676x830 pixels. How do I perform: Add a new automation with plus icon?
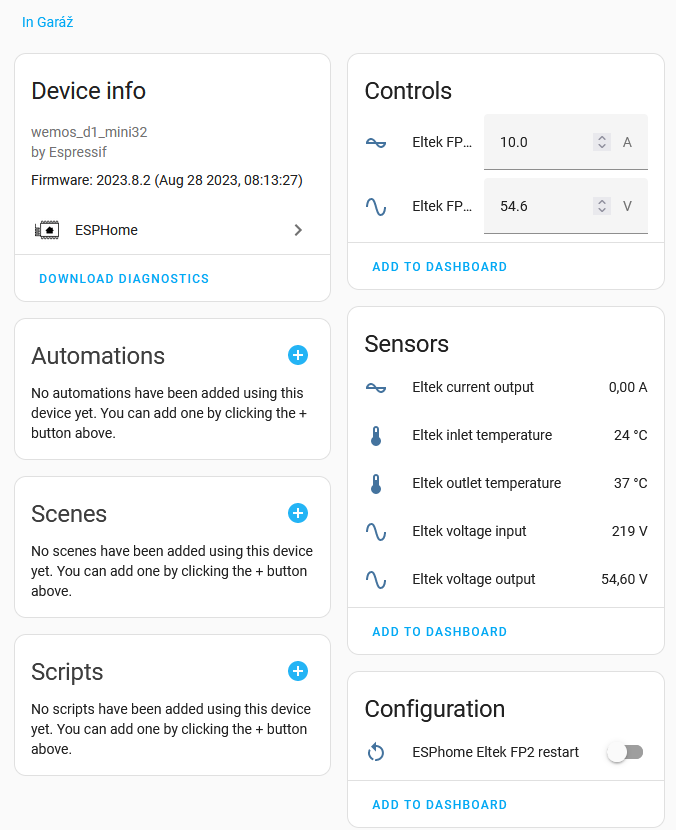(298, 355)
